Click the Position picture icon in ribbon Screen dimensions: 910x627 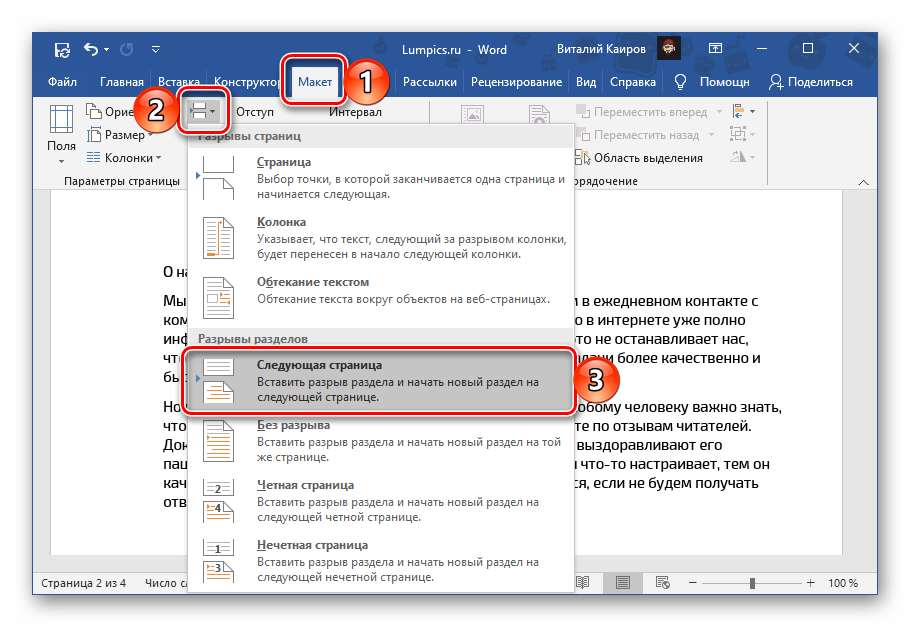(472, 114)
